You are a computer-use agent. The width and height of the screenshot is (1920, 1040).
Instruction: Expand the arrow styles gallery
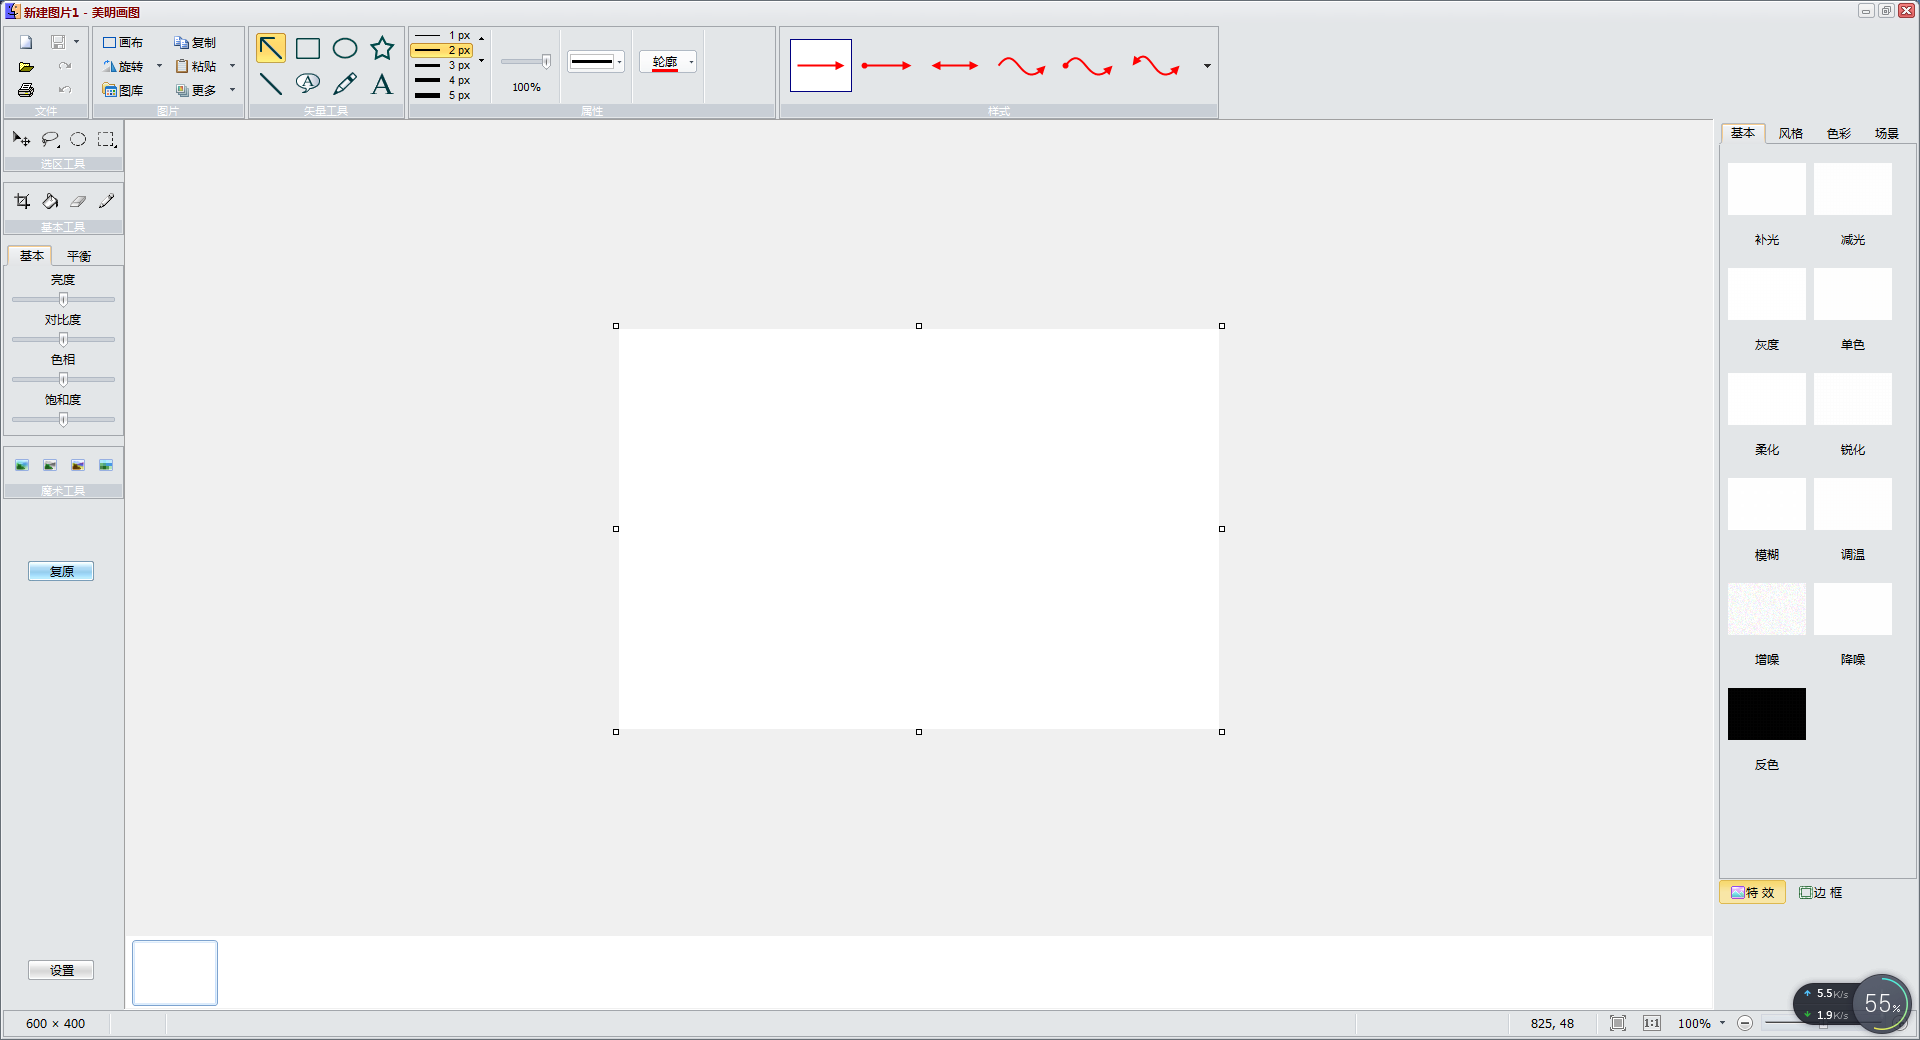(x=1207, y=66)
